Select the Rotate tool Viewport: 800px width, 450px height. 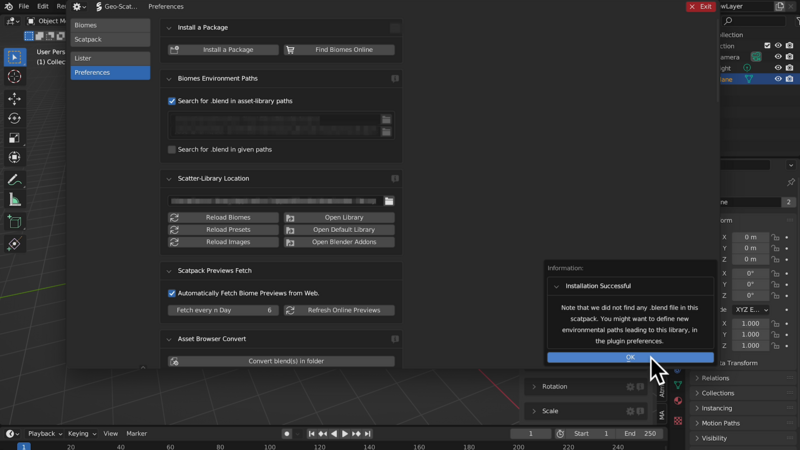click(14, 118)
